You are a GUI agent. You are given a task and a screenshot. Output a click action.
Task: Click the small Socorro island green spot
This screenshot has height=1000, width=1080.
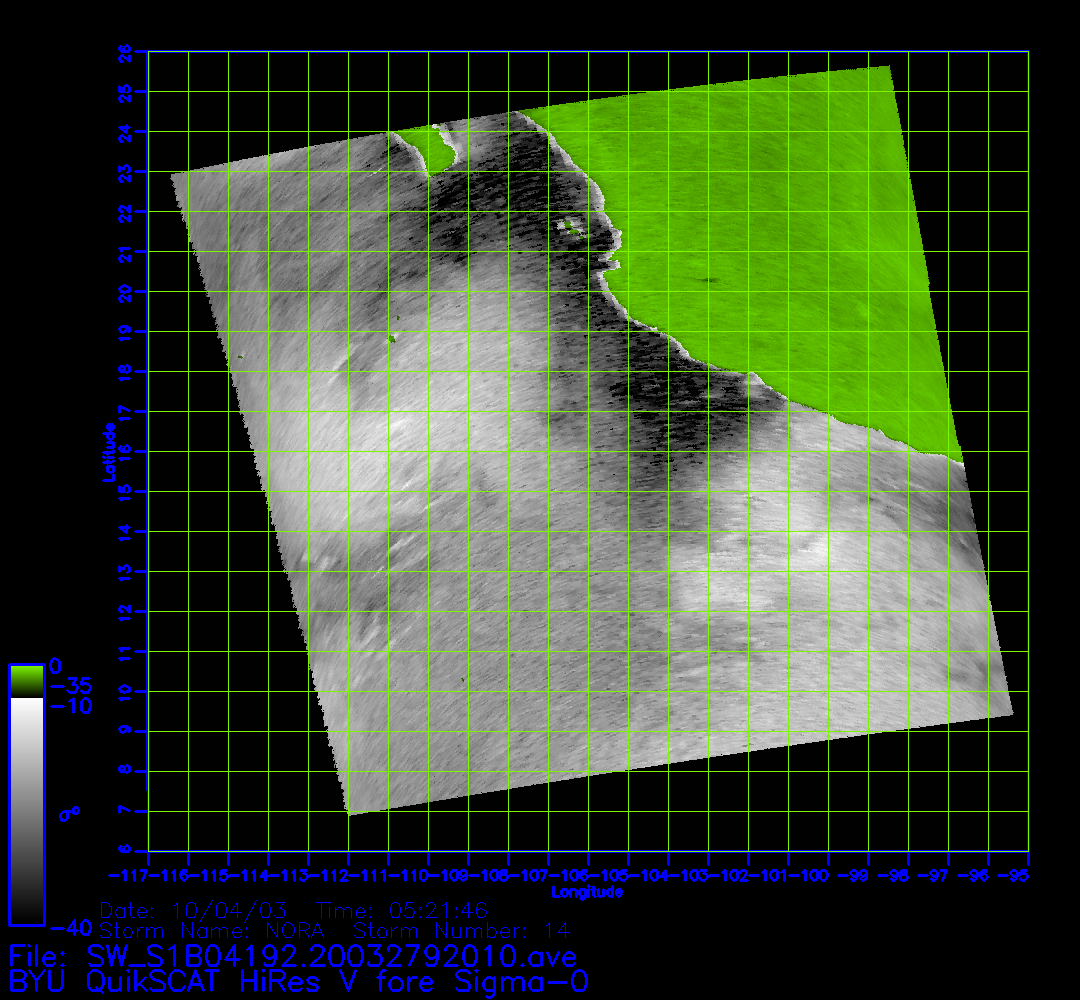(393, 339)
